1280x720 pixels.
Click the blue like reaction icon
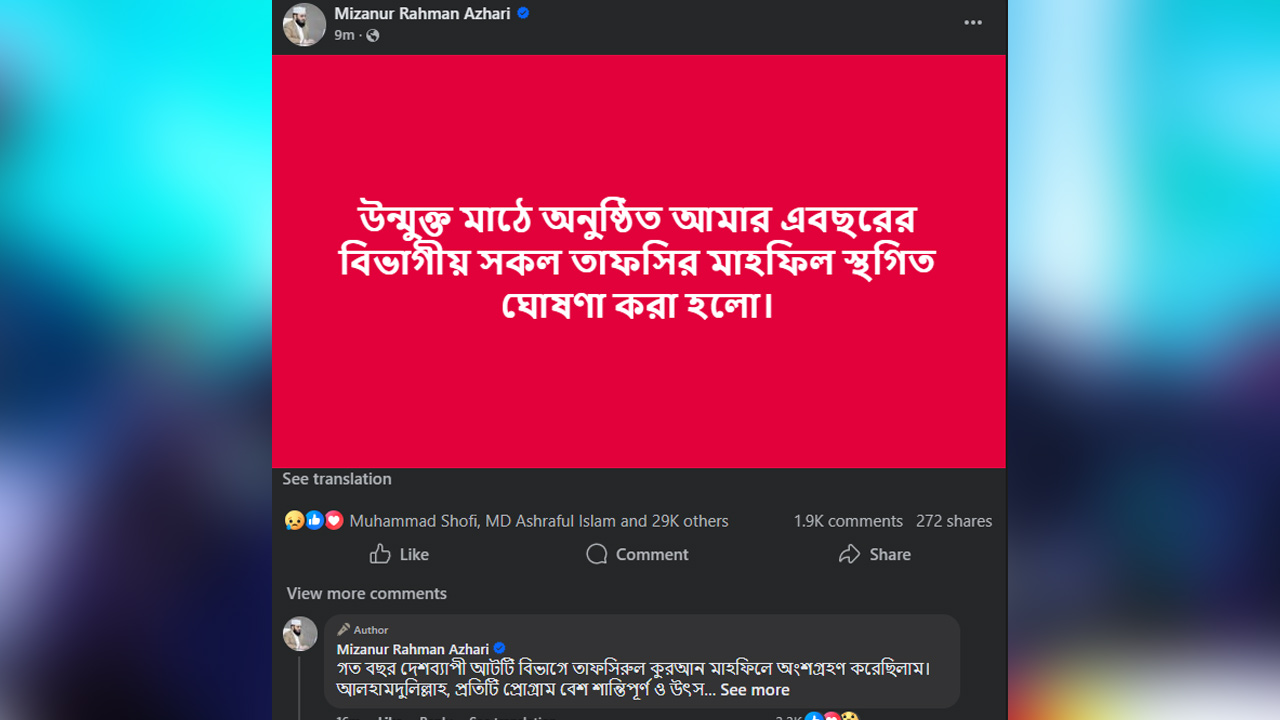(x=313, y=520)
